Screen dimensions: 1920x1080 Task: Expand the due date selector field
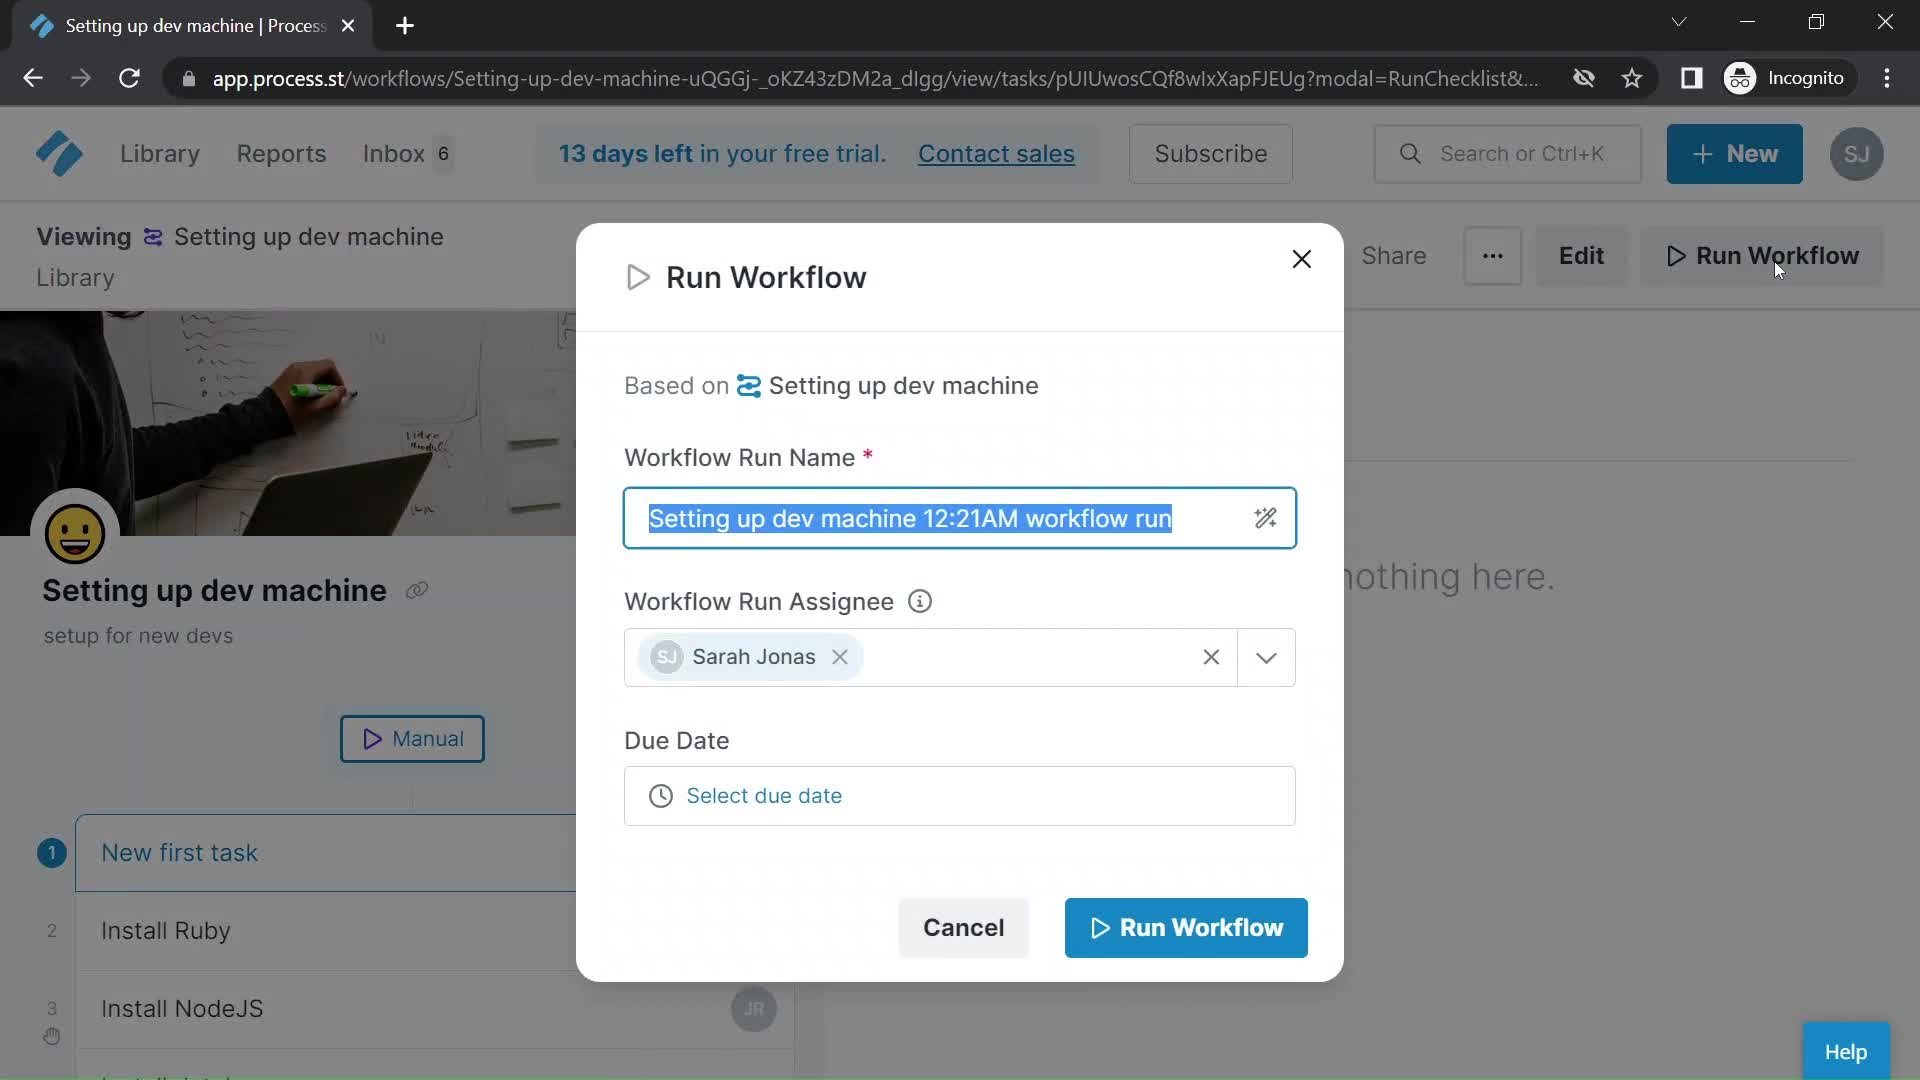tap(957, 795)
